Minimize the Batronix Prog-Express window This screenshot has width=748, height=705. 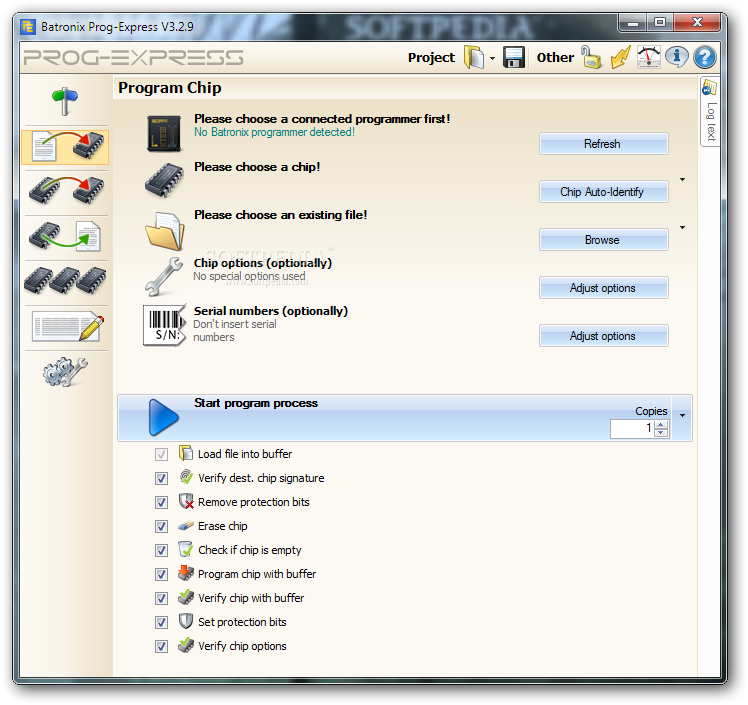coord(633,23)
